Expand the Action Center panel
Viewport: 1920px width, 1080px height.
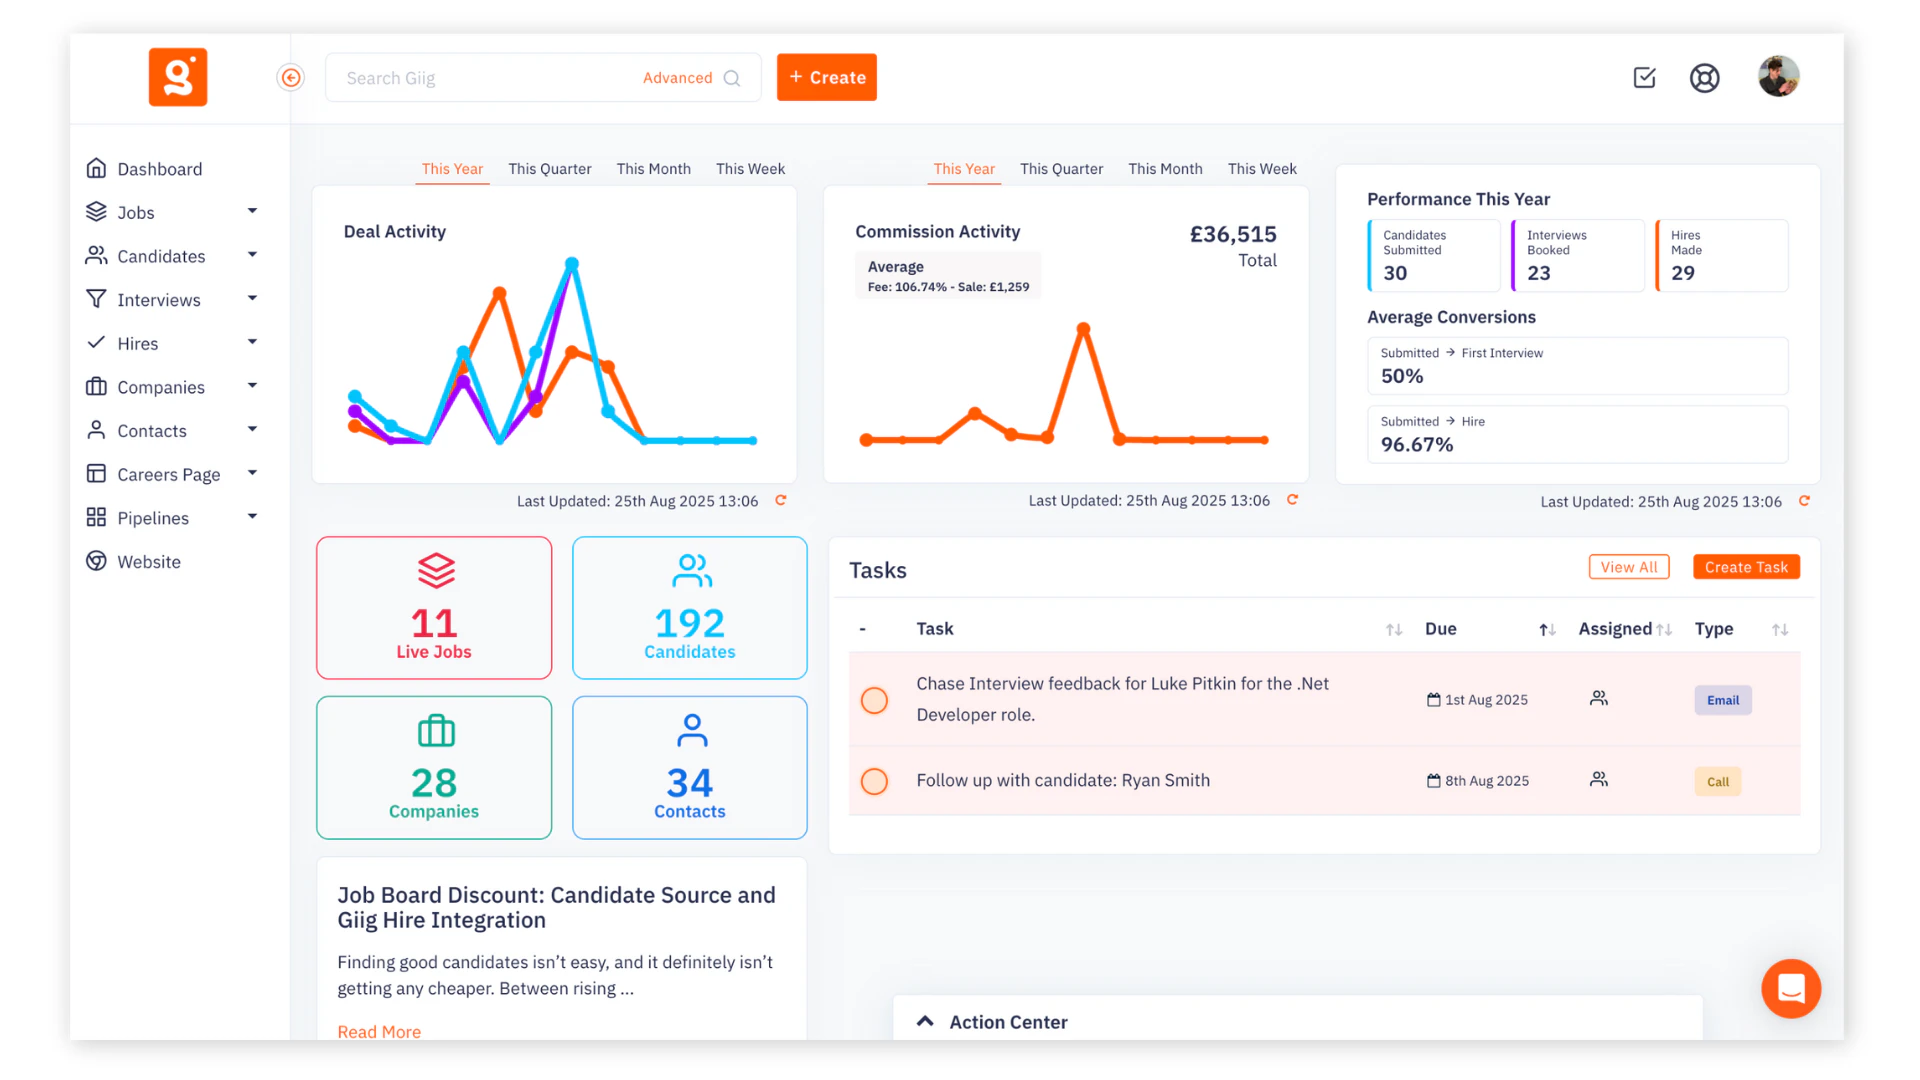[x=925, y=1021]
